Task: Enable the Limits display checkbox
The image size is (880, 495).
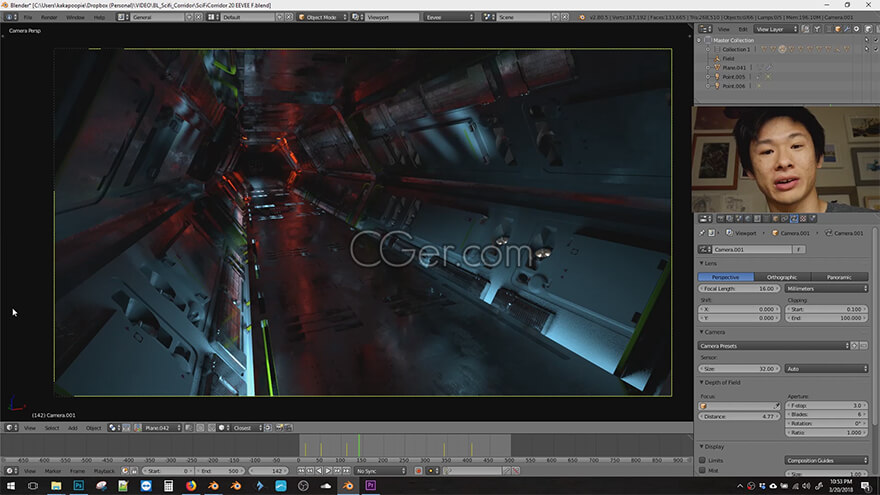Action: click(x=703, y=460)
